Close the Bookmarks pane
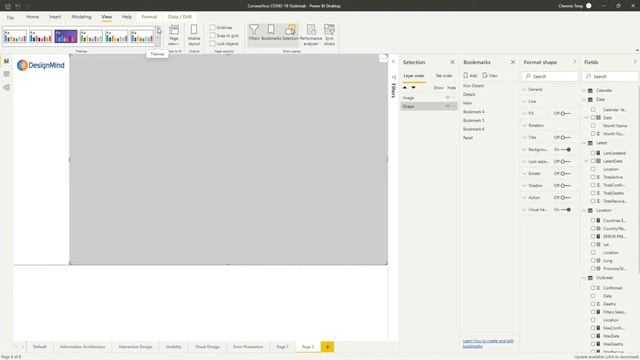The height and width of the screenshot is (360, 640). (513, 62)
